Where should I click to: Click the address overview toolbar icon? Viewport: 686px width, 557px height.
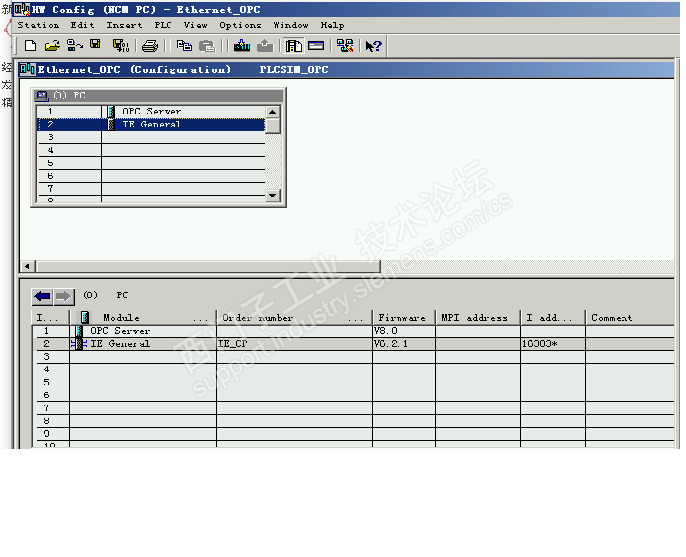316,46
